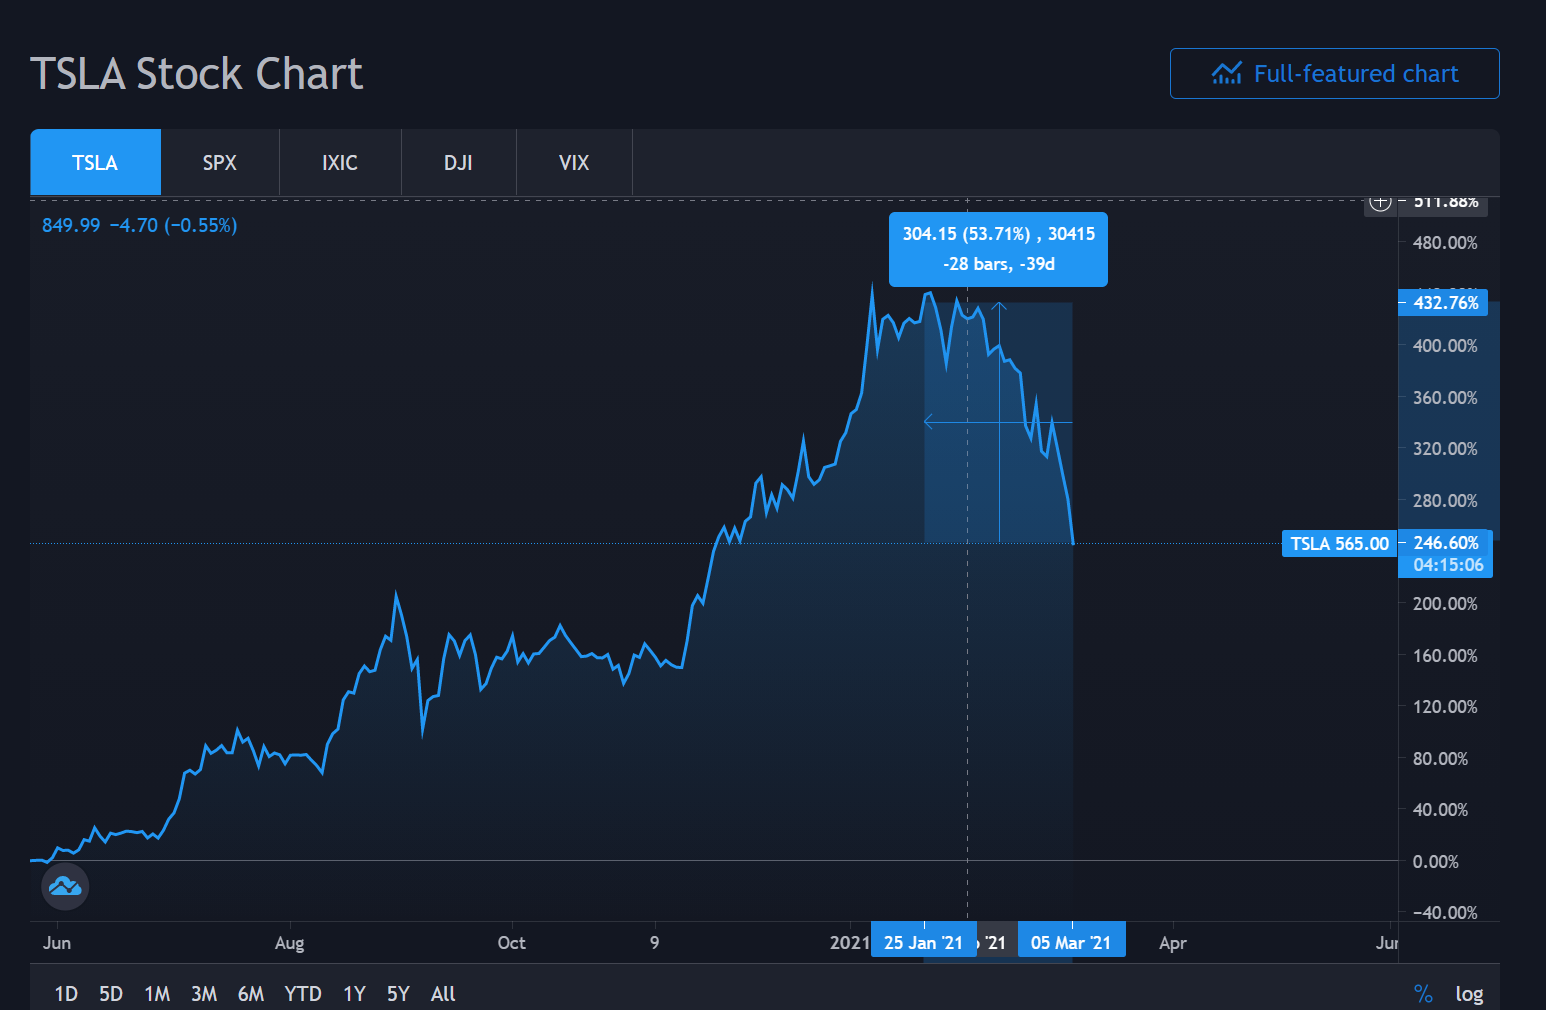Viewport: 1546px width, 1010px height.
Task: Select the 6M time range
Action: (251, 993)
